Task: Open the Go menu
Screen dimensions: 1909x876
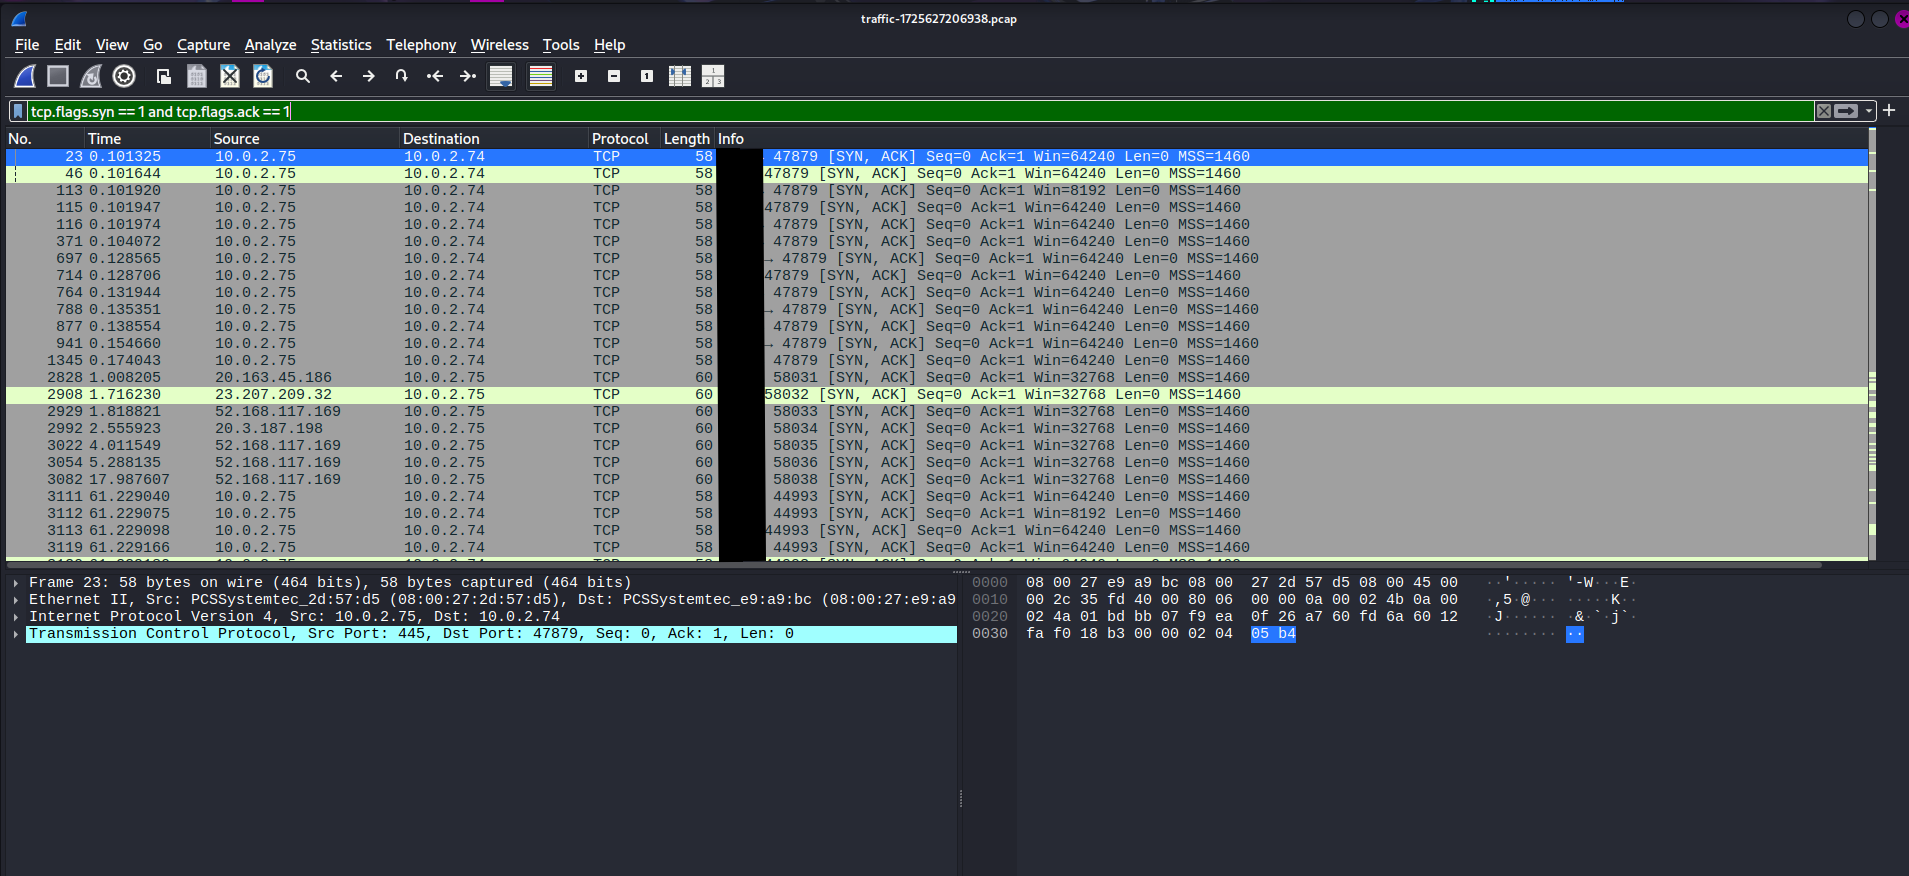Action: click(152, 45)
